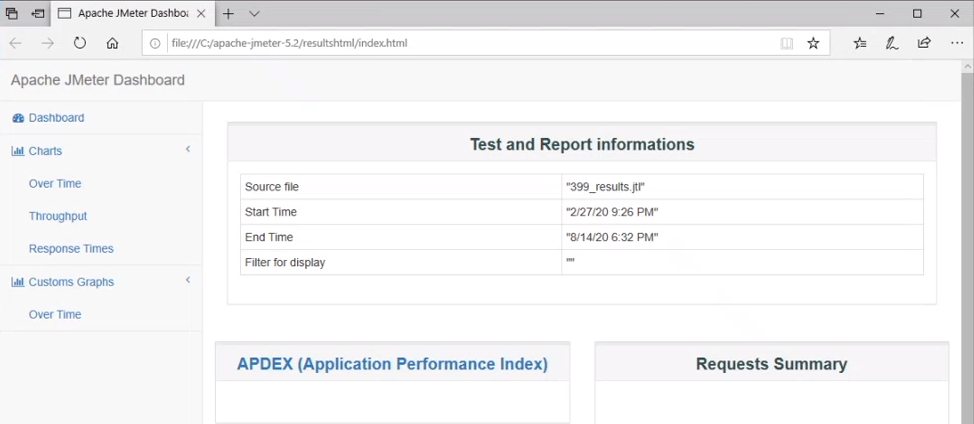Select the "399_results.jtl" value cell

(742, 186)
